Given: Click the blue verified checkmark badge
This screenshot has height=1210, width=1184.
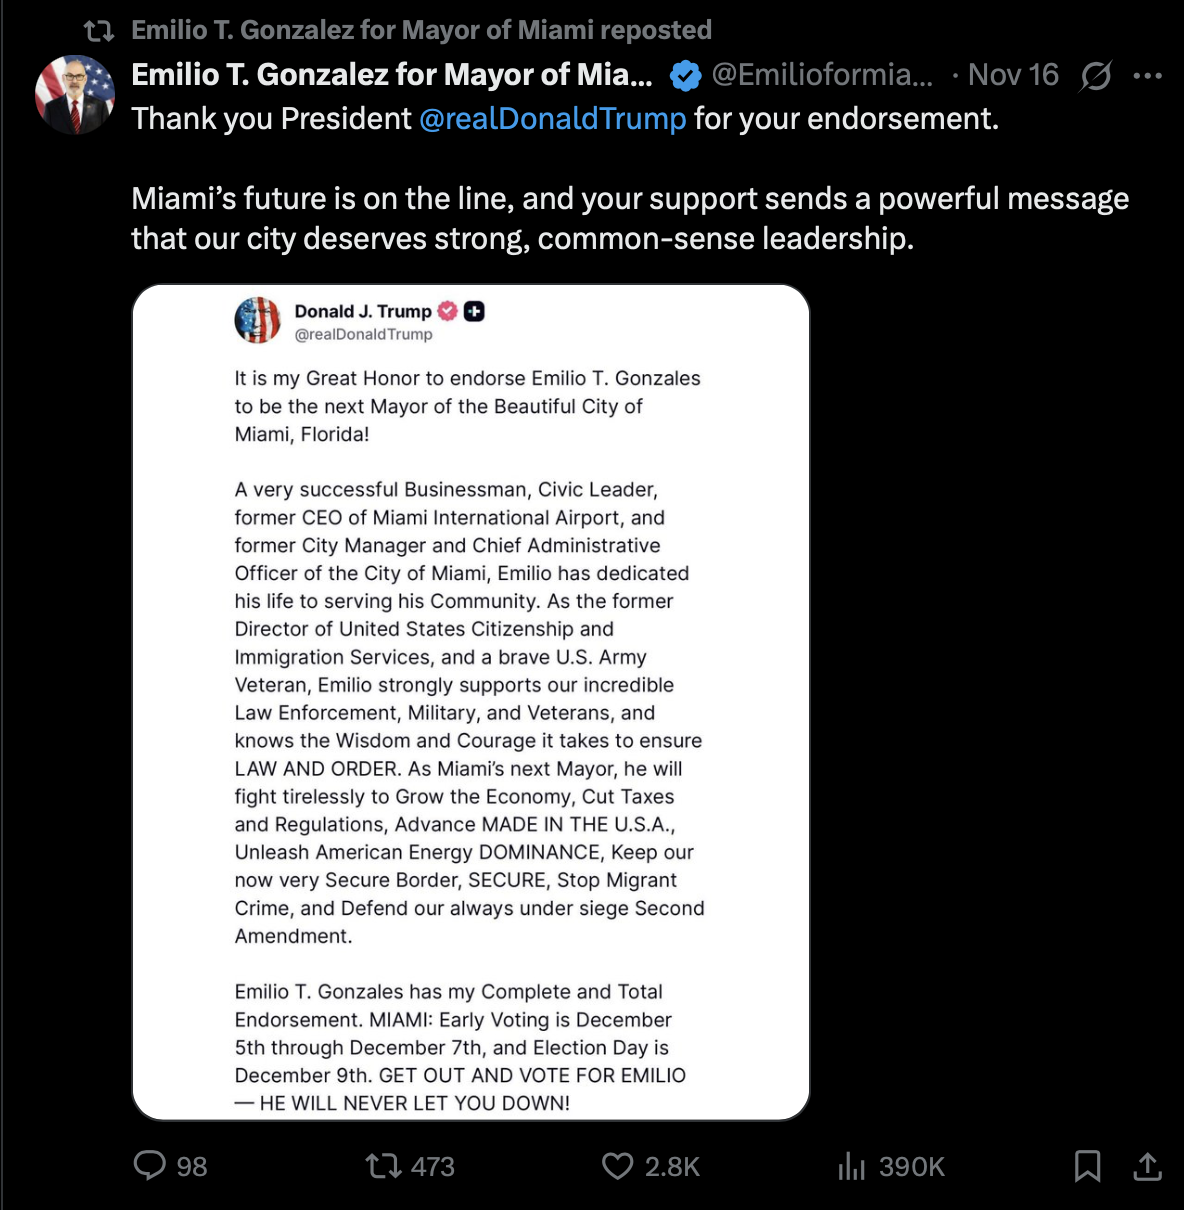Looking at the screenshot, I should click(x=685, y=75).
